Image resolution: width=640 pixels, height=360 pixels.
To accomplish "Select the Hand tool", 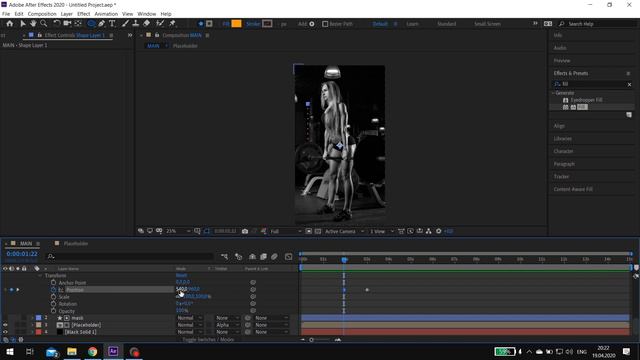I will [33, 24].
